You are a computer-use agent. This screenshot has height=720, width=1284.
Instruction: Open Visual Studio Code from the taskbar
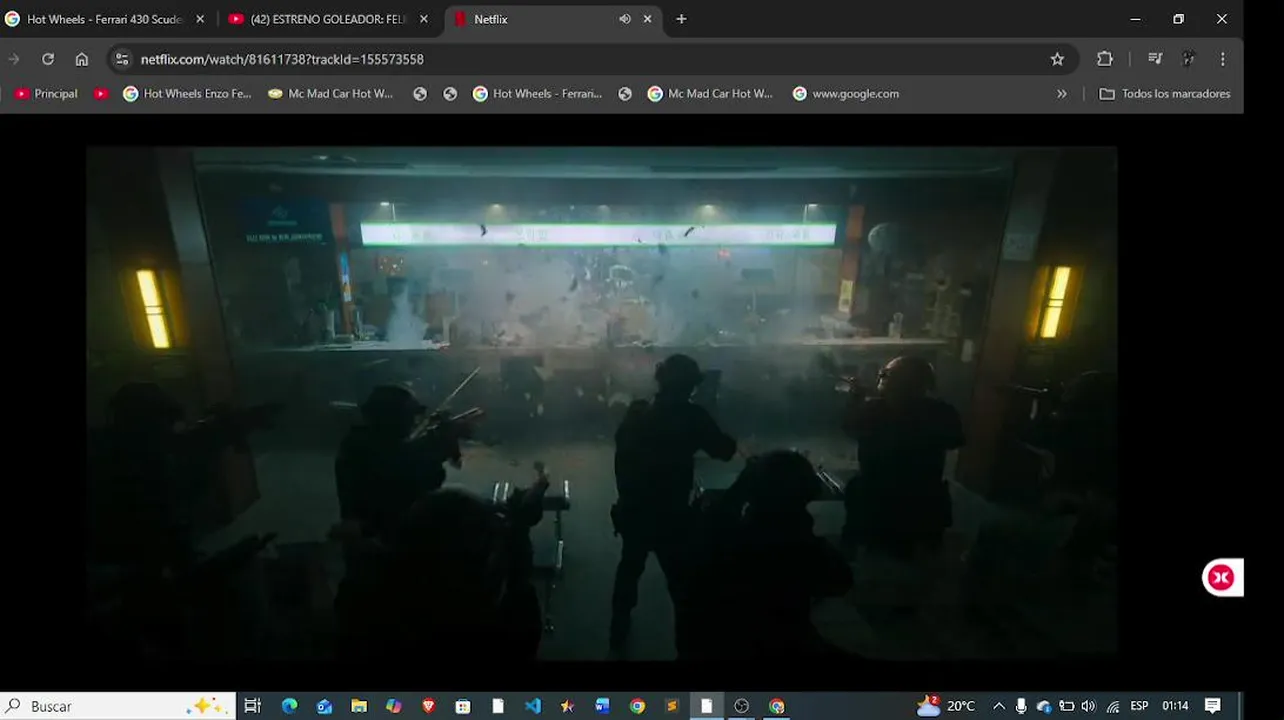click(x=533, y=706)
